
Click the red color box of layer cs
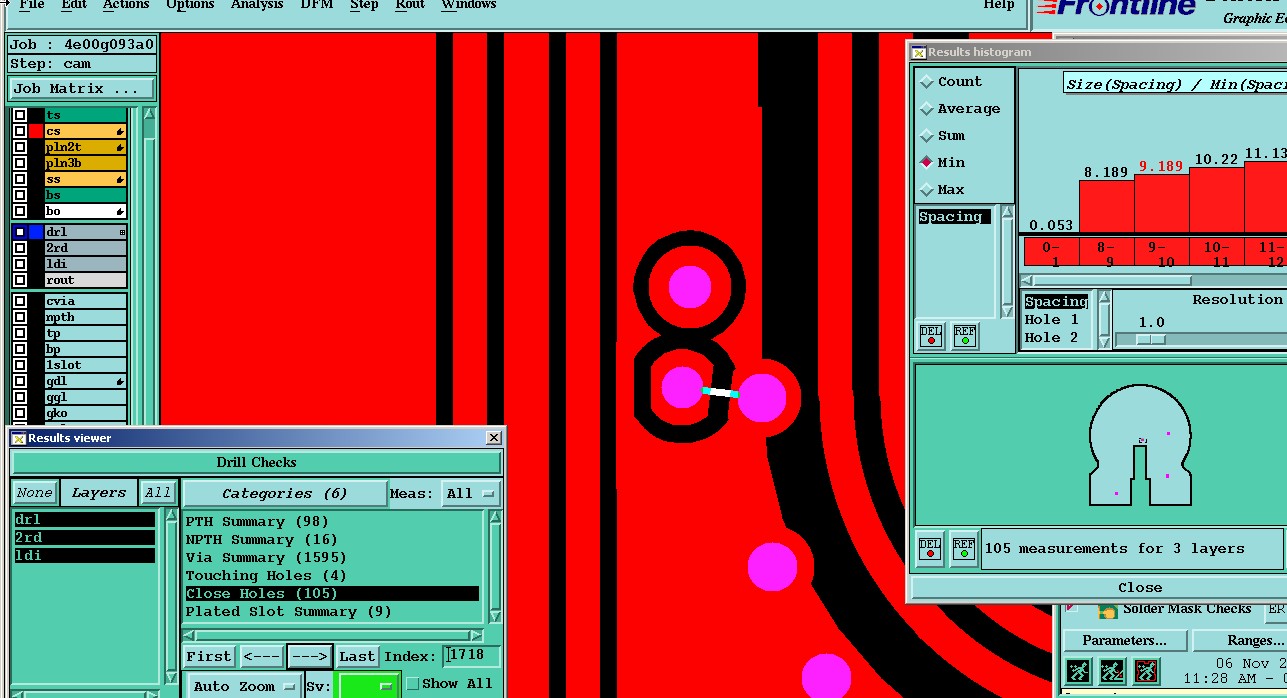[x=36, y=131]
